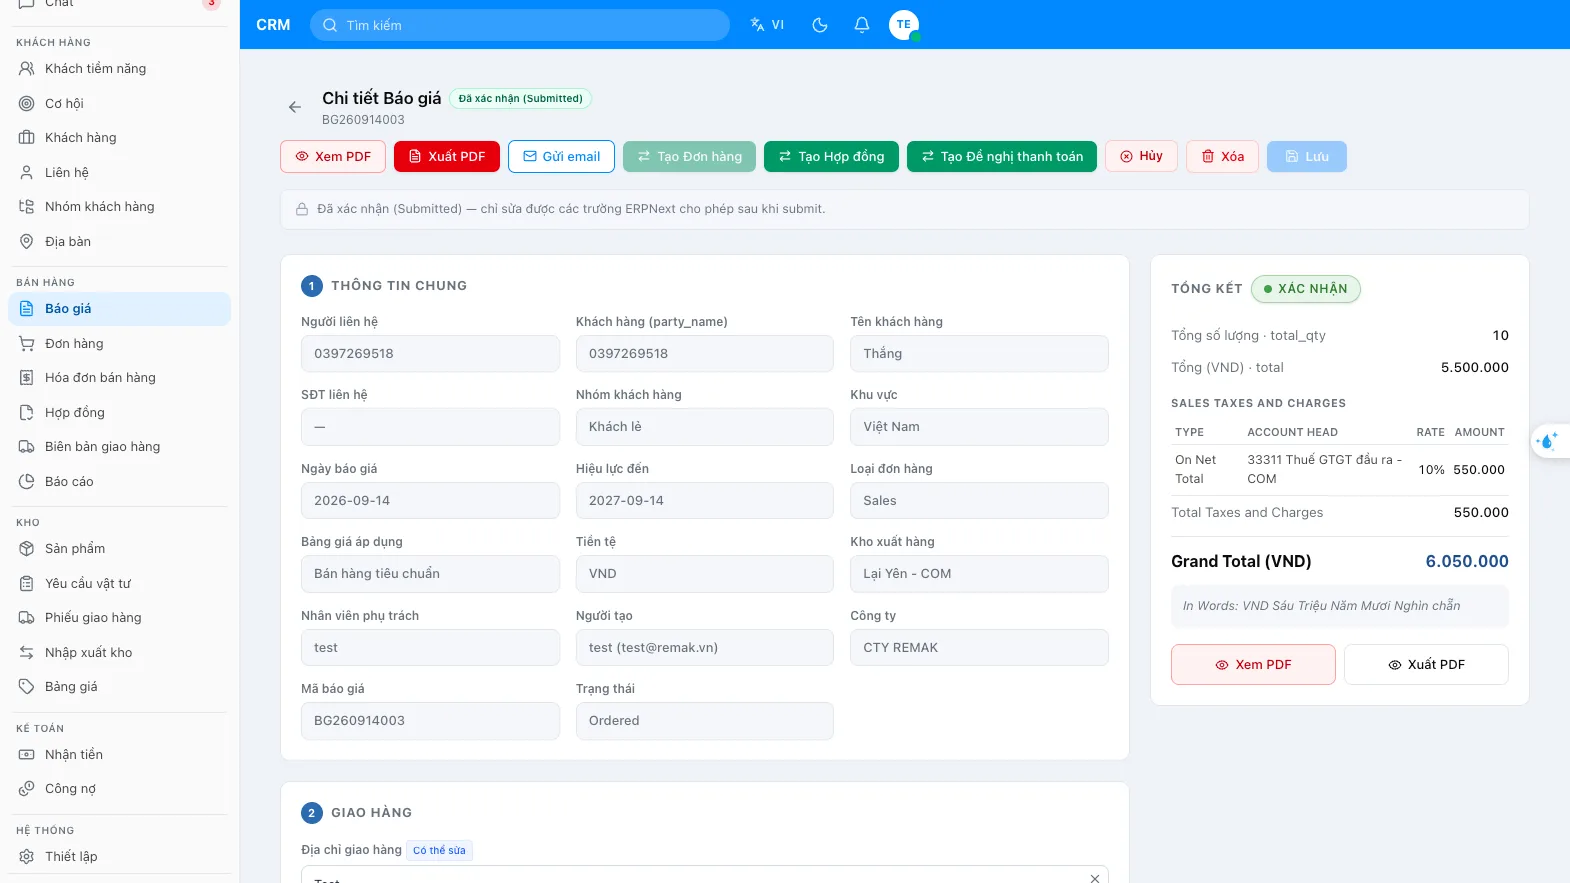Screen dimensions: 1570x883
Task: Open Địa bàn in the sidebar
Action: click(119, 242)
